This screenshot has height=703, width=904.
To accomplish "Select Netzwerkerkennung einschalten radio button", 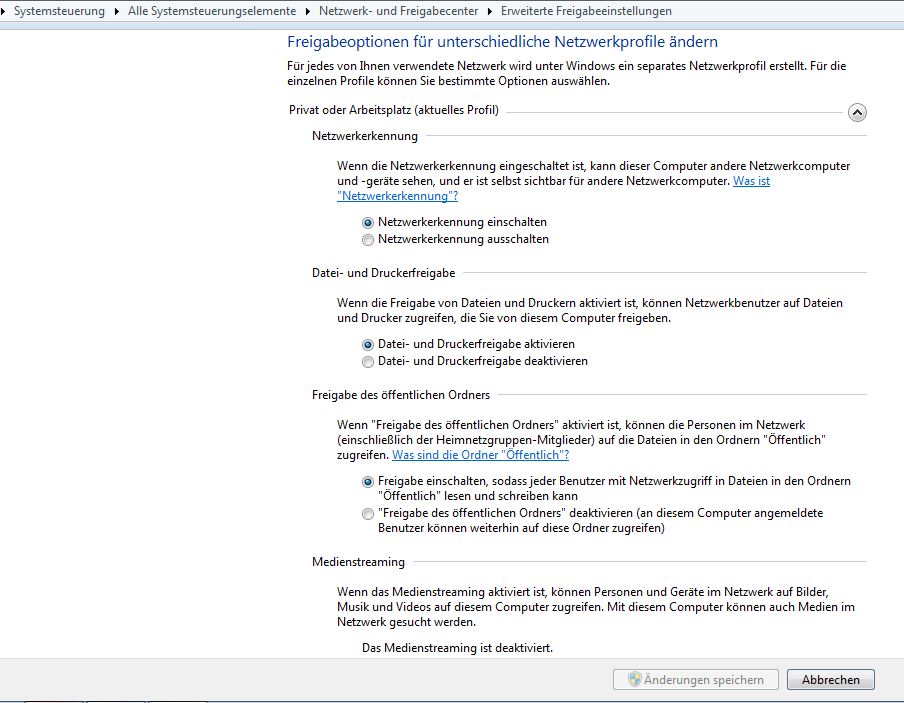I will 368,223.
